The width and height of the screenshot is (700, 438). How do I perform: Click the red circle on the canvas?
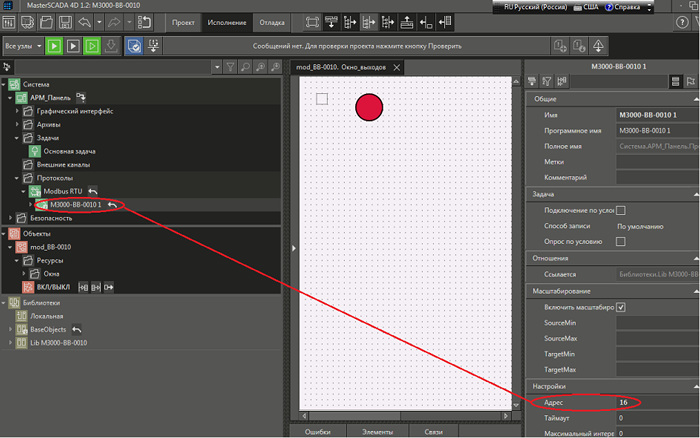pos(369,106)
